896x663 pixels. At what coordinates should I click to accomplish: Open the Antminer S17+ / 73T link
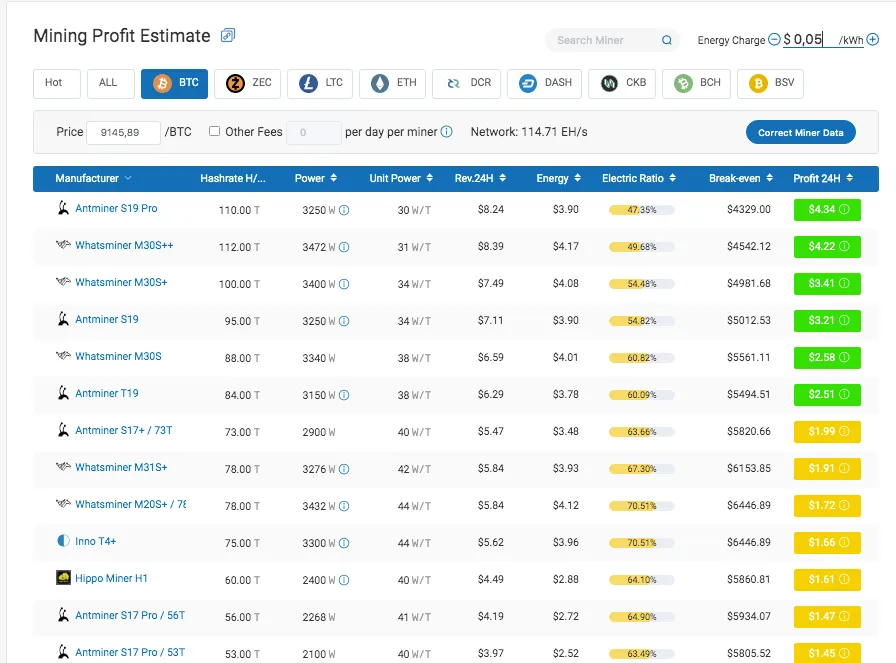[x=123, y=430]
